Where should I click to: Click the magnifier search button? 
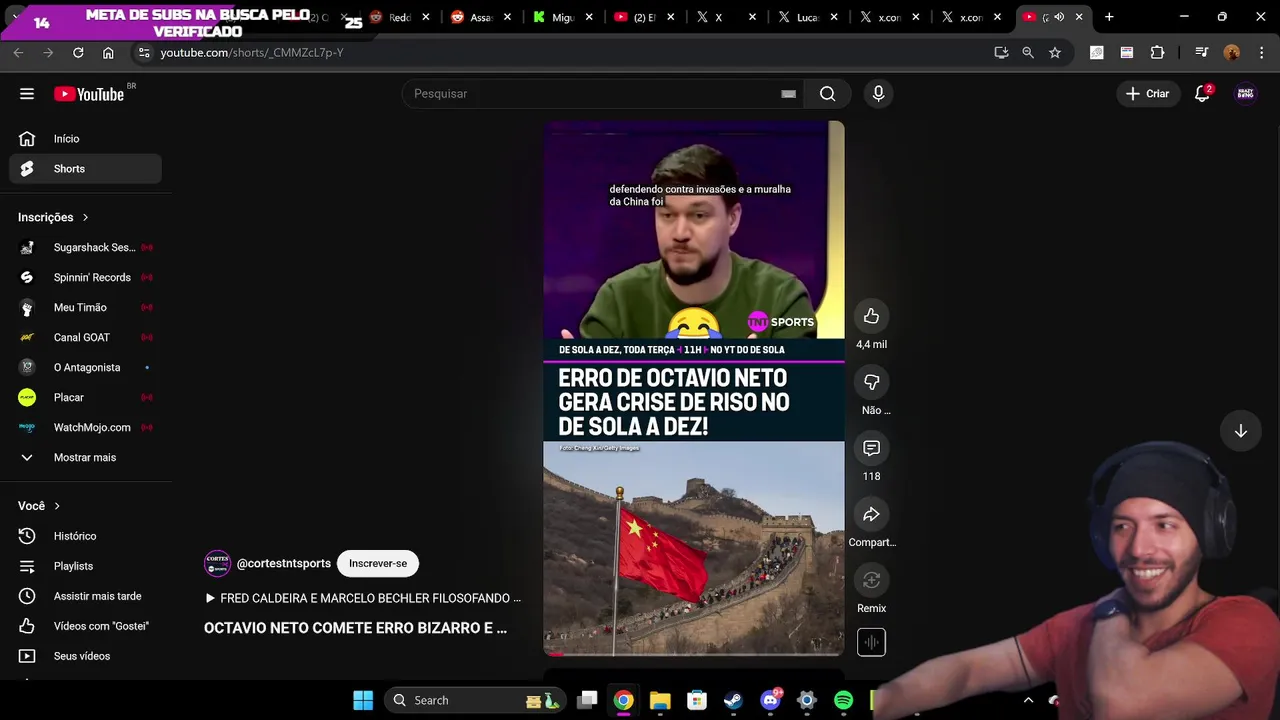(x=827, y=94)
